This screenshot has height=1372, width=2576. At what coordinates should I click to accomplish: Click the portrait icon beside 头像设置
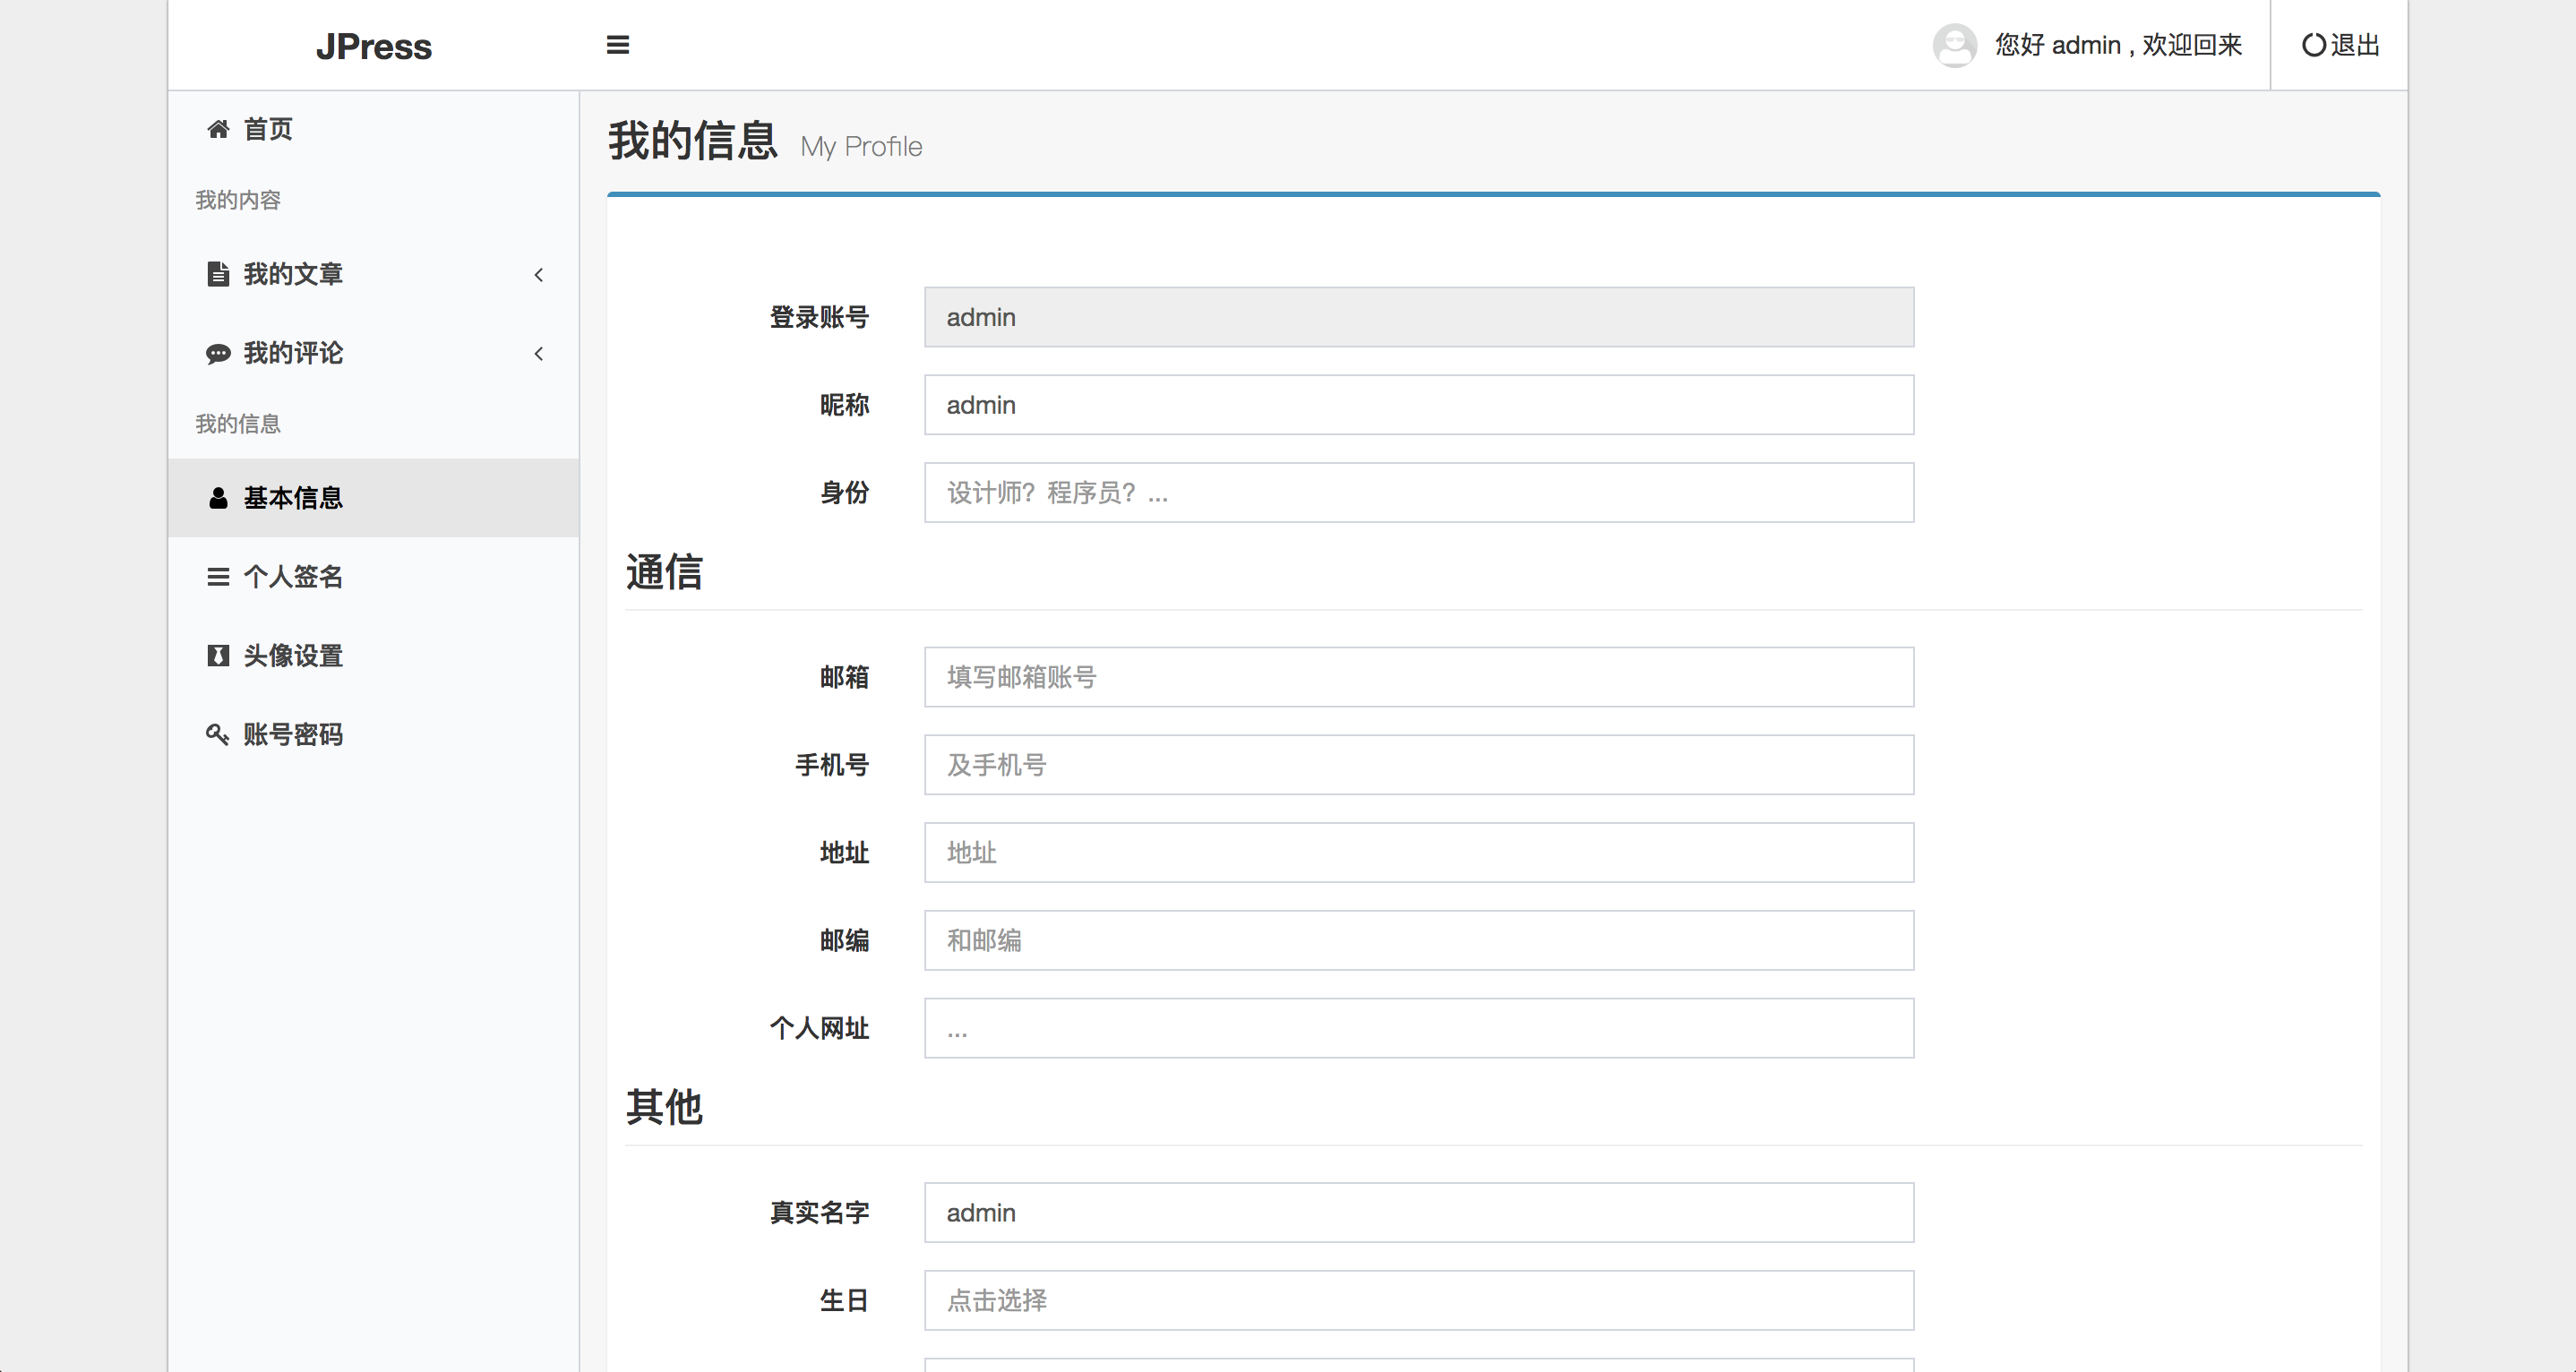click(218, 656)
